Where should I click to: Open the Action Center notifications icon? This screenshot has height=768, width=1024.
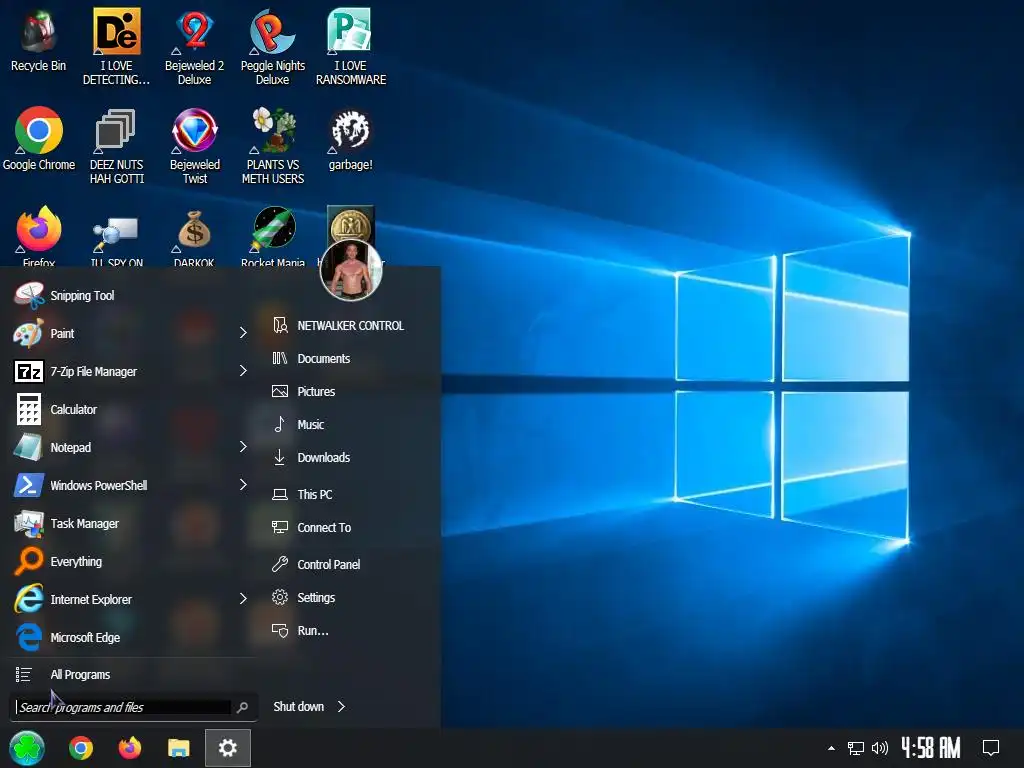[x=991, y=748]
